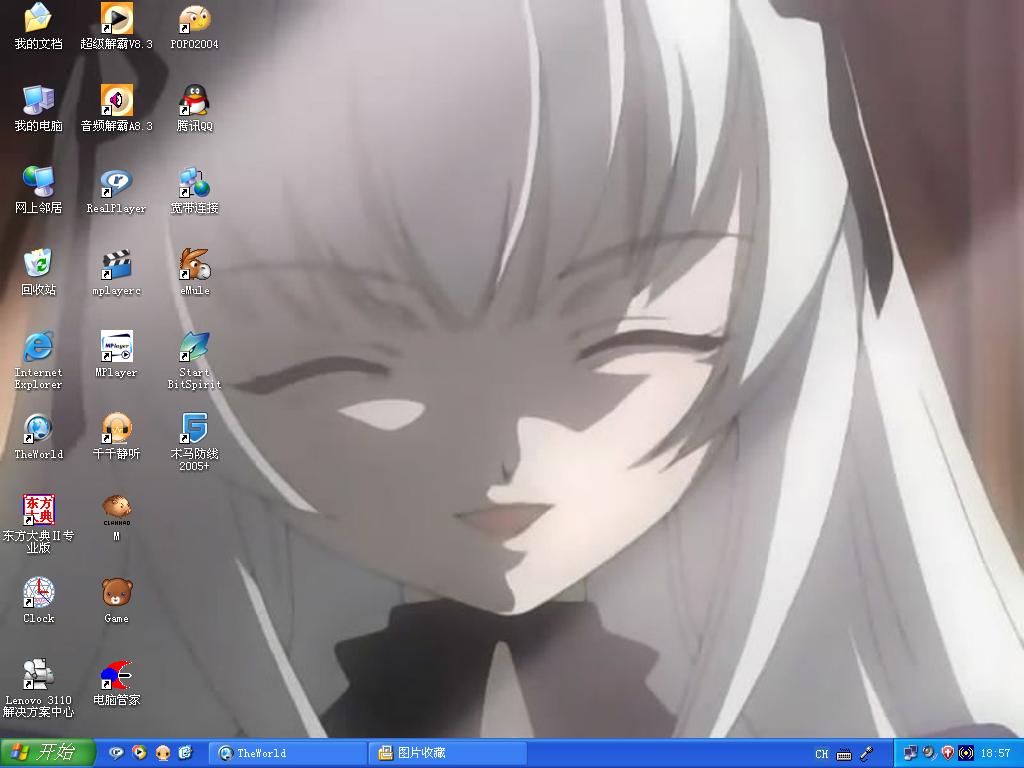Launch Internet Explorer from quick launch
This screenshot has width=1024, height=768.
coord(185,753)
